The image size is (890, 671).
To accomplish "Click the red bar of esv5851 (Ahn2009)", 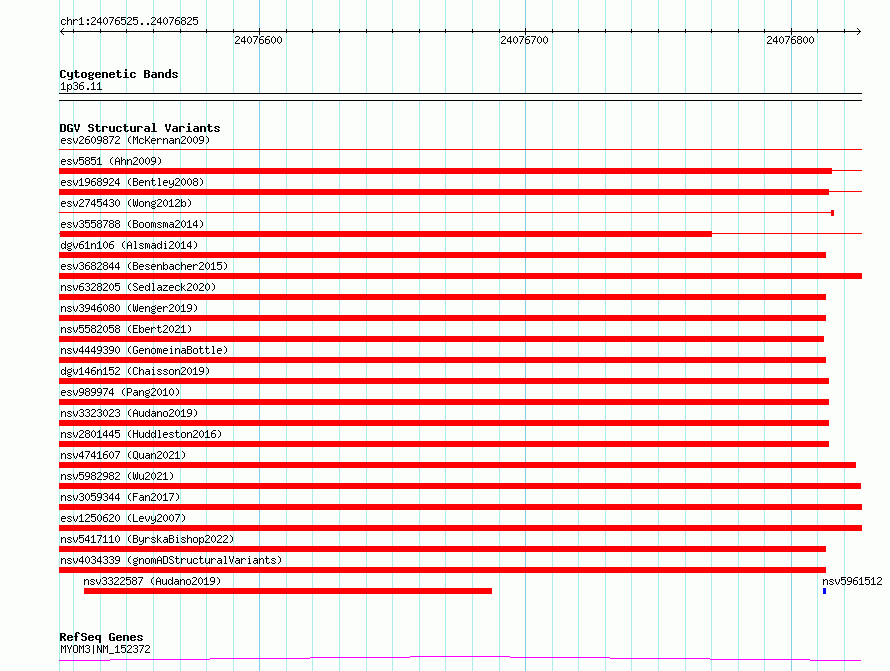I will click(446, 171).
